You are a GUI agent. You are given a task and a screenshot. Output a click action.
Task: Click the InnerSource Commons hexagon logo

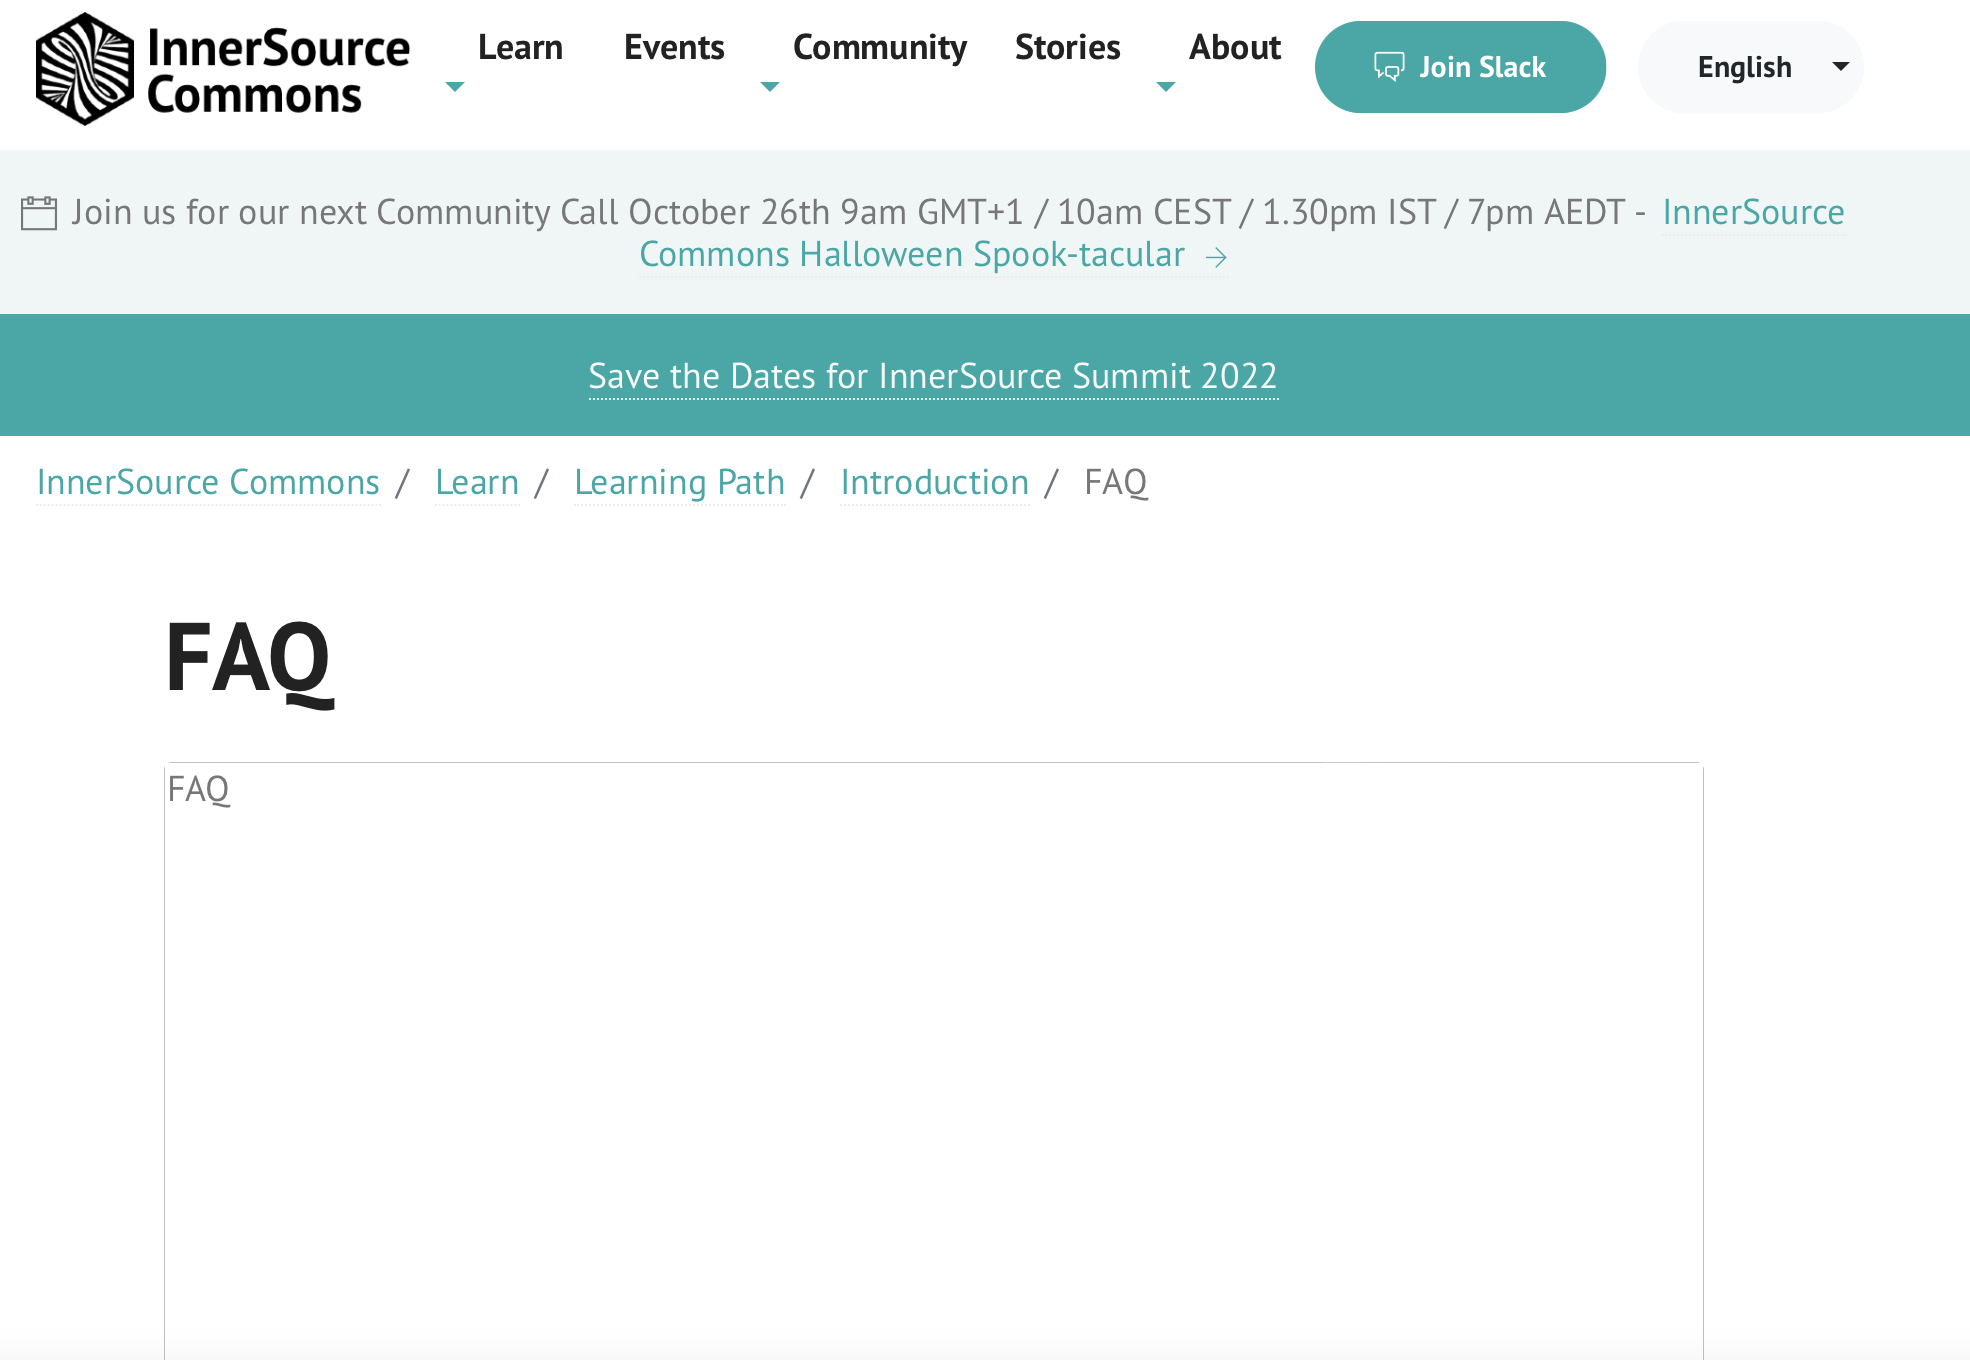point(85,69)
